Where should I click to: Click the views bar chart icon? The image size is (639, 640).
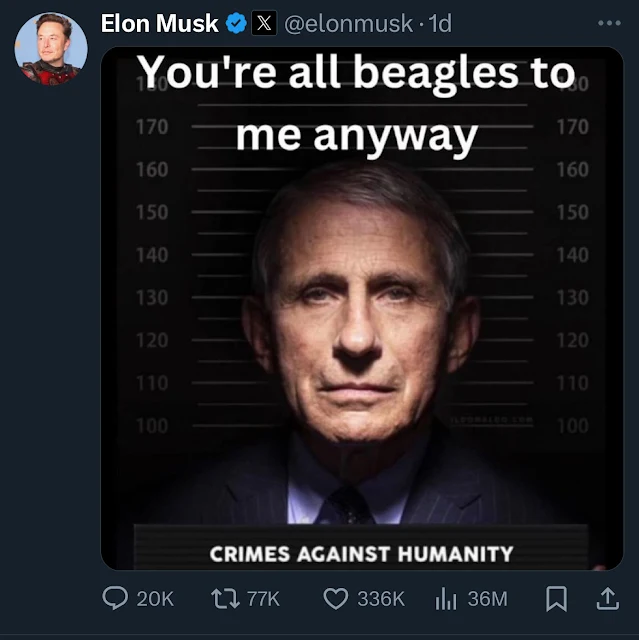coord(446,598)
